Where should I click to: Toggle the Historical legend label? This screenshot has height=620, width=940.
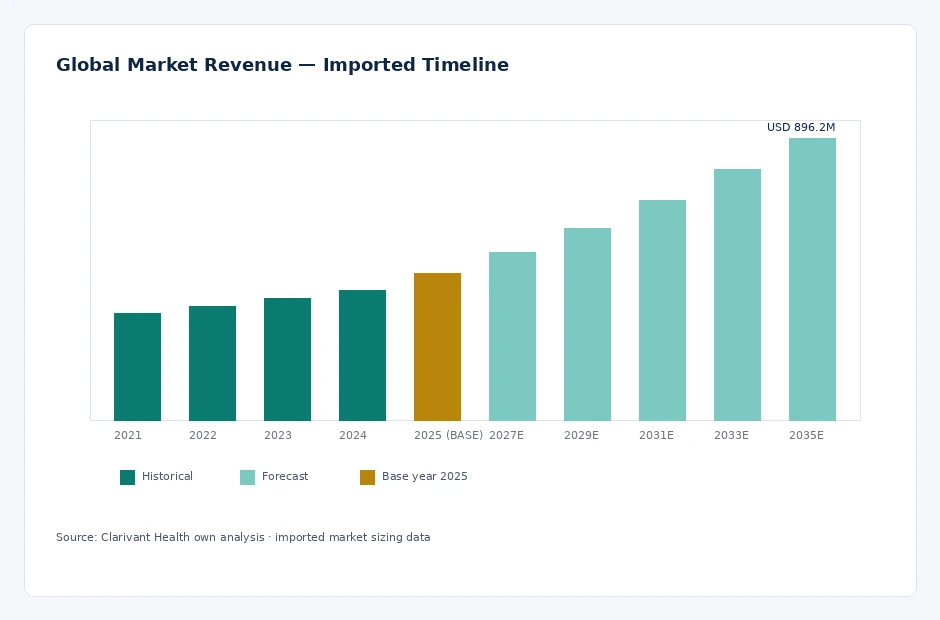pos(167,476)
